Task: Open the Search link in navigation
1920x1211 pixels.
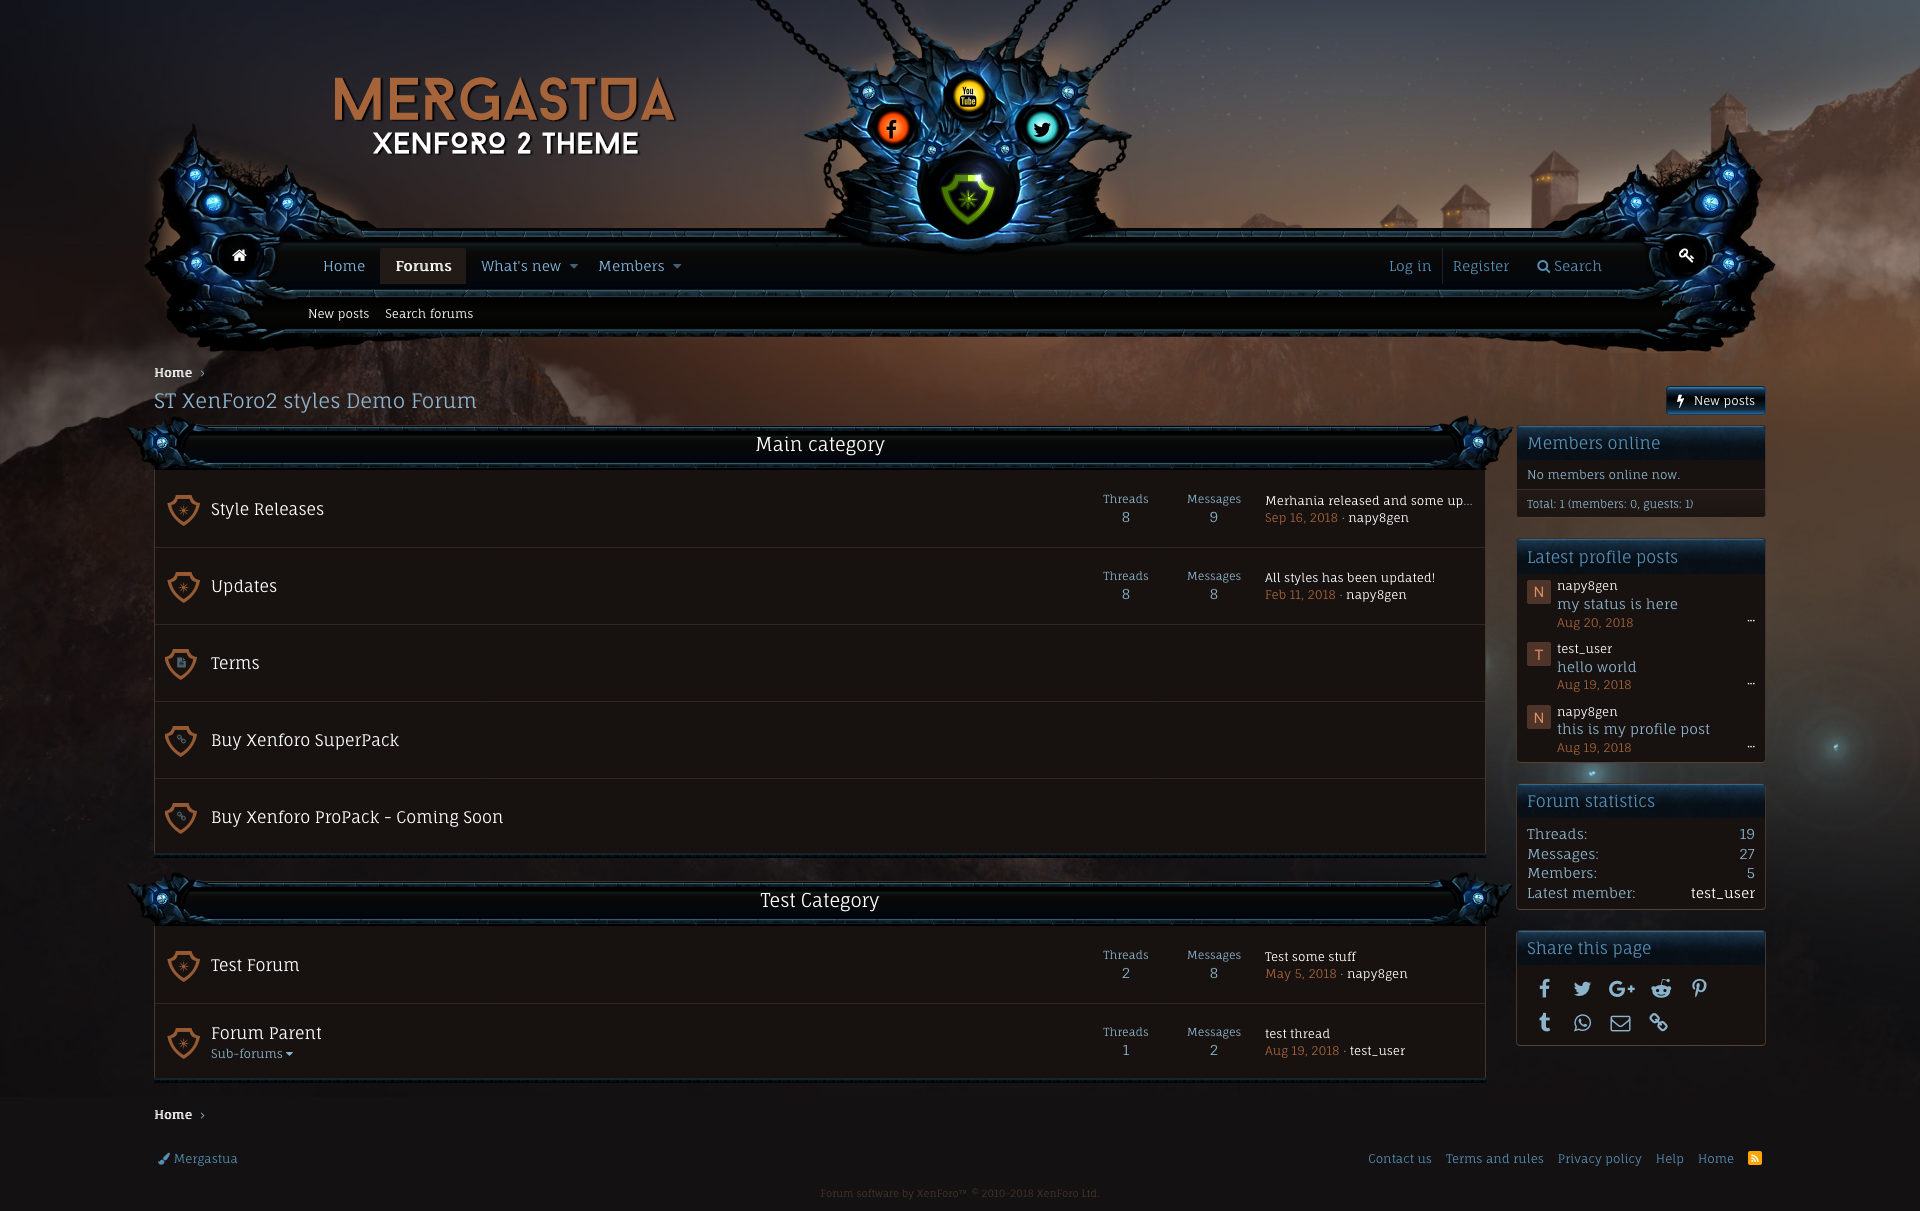Action: coord(1569,266)
